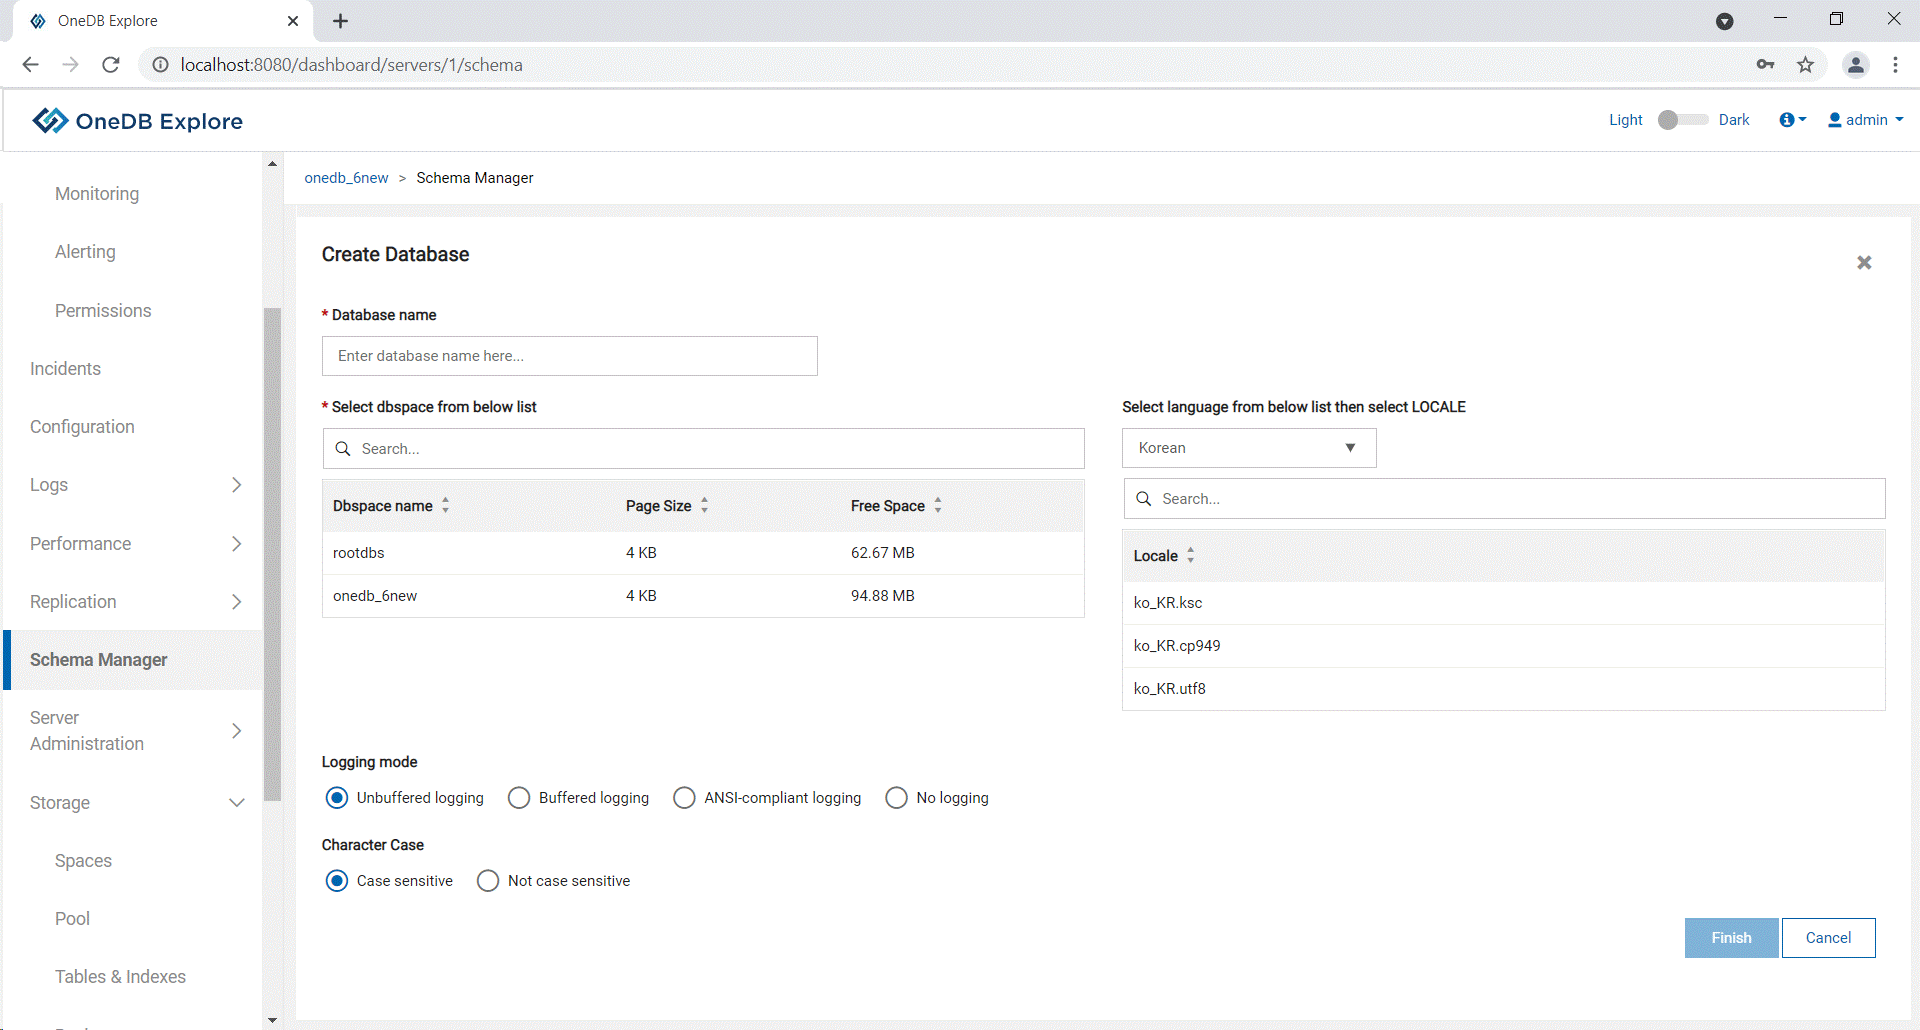1920x1030 pixels.
Task: Open the admin user menu
Action: click(1865, 120)
